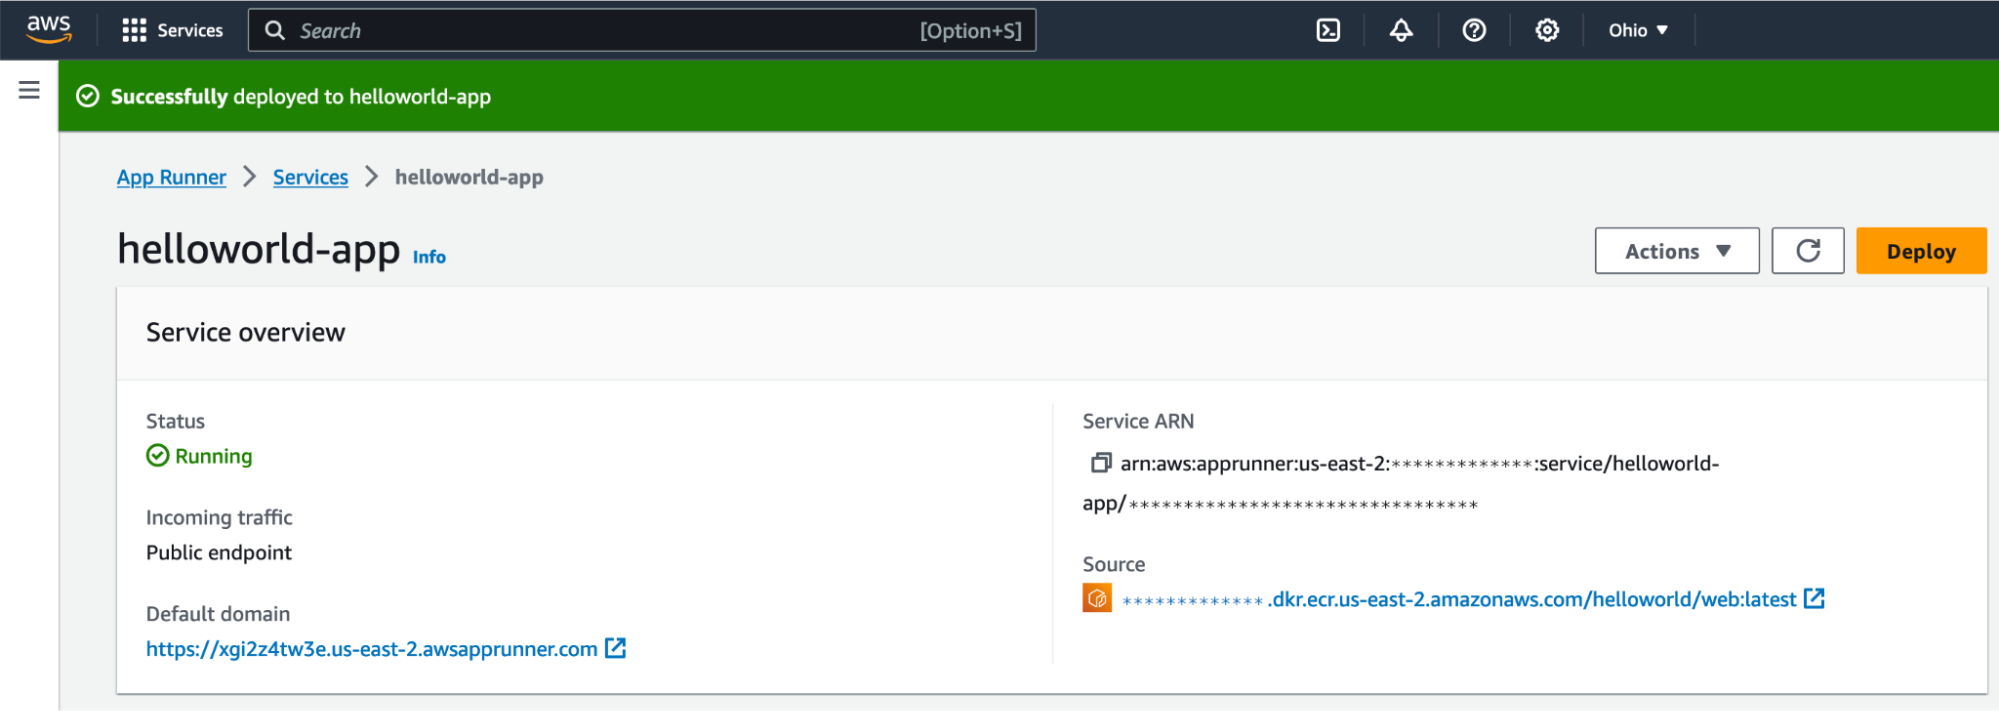1999x711 pixels.
Task: Open the help question mark icon
Action: (x=1474, y=30)
